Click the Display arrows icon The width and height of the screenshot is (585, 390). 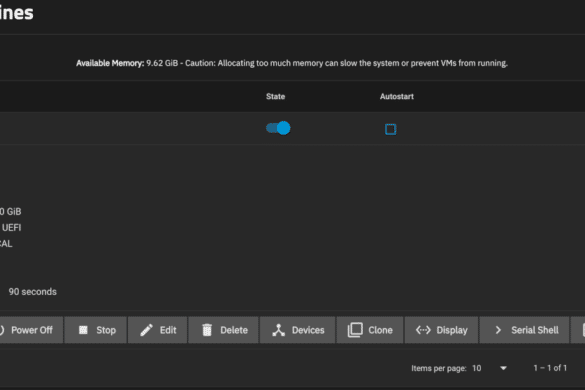423,330
